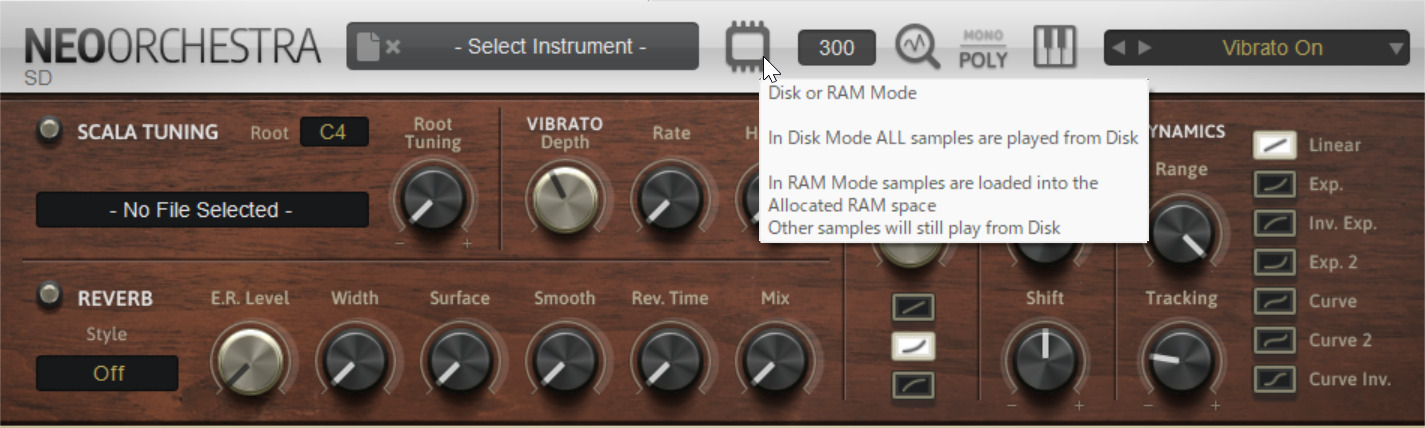1425x428 pixels.
Task: Click the file icon in instrument selector
Action: (x=368, y=47)
